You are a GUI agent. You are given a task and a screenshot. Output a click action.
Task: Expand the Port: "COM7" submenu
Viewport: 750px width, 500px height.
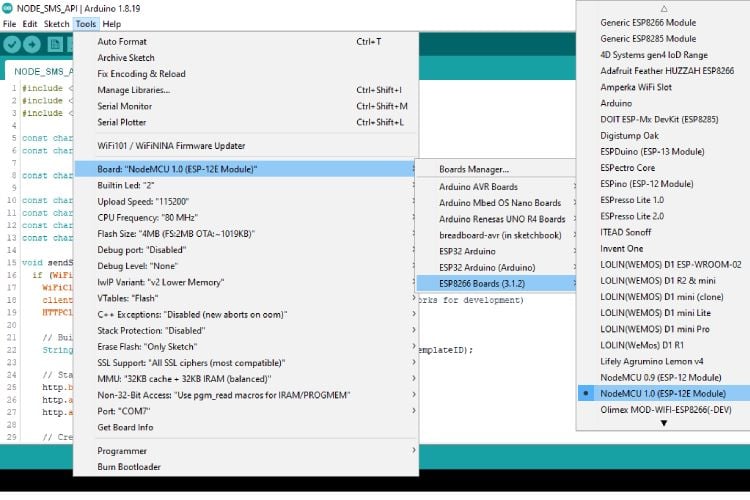(246, 411)
